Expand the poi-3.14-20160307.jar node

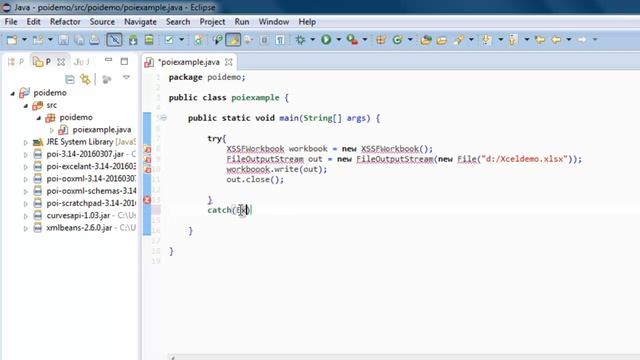coord(26,155)
